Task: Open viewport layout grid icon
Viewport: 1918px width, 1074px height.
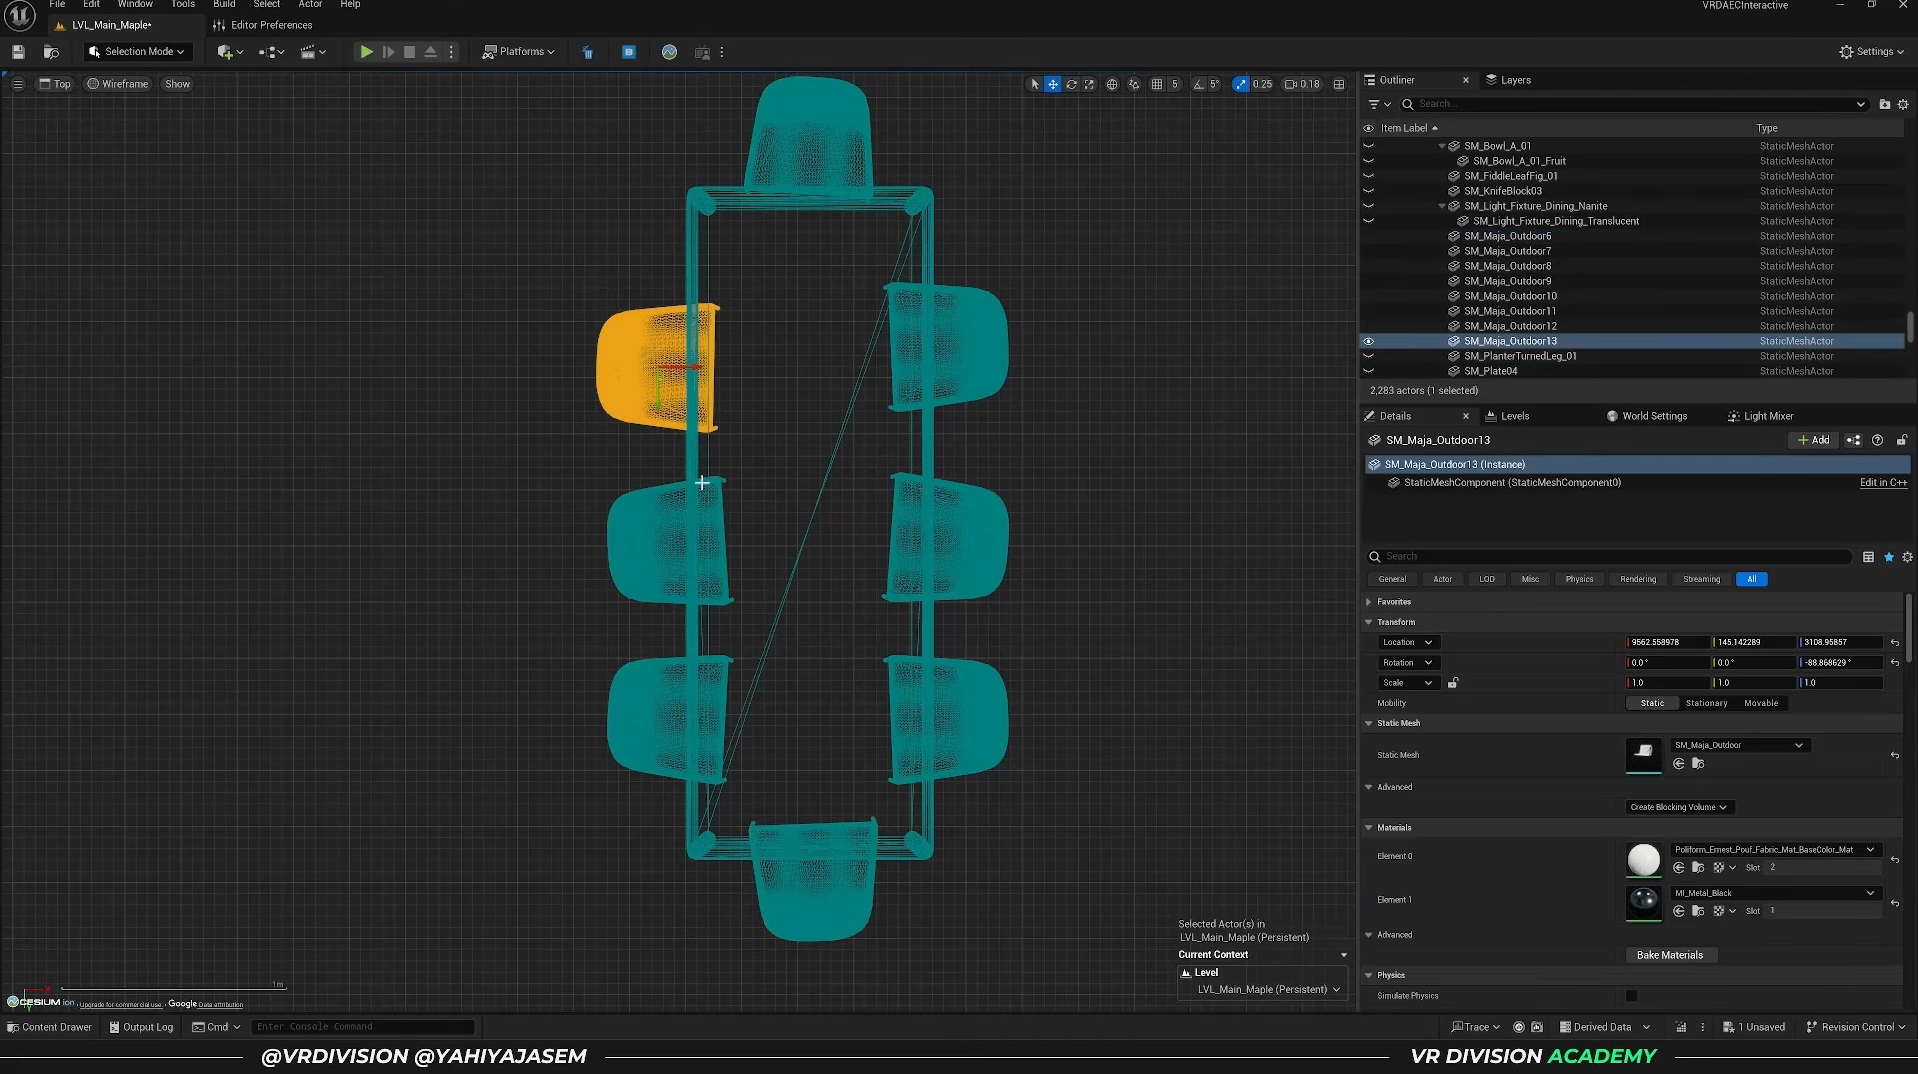Action: tap(1339, 84)
